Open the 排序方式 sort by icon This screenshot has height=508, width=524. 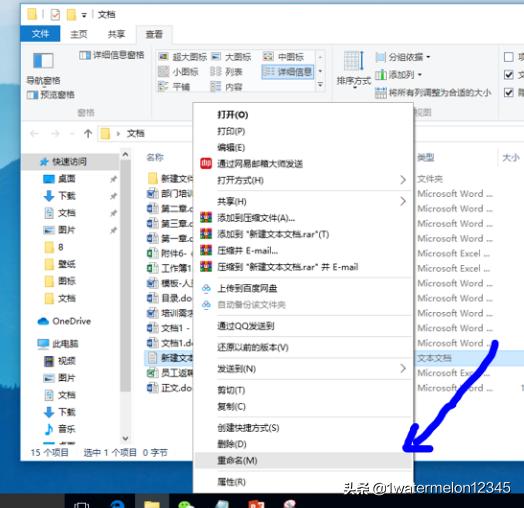[x=354, y=60]
